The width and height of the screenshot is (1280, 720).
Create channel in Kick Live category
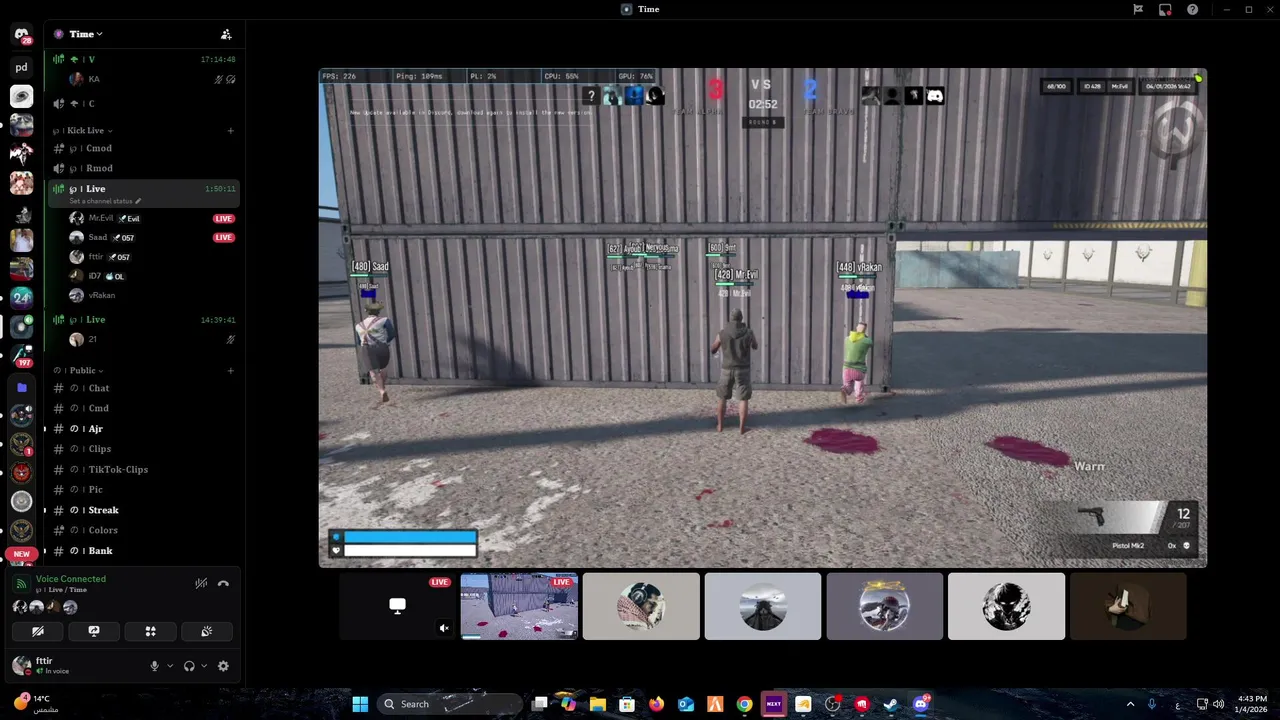click(231, 131)
